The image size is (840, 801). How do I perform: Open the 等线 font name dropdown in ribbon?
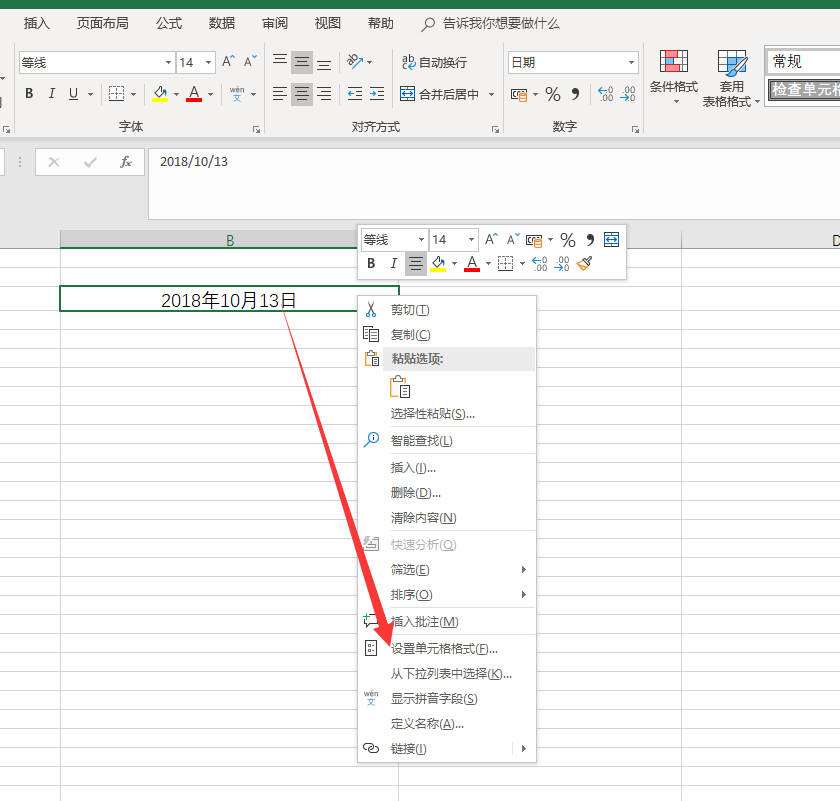click(x=168, y=63)
